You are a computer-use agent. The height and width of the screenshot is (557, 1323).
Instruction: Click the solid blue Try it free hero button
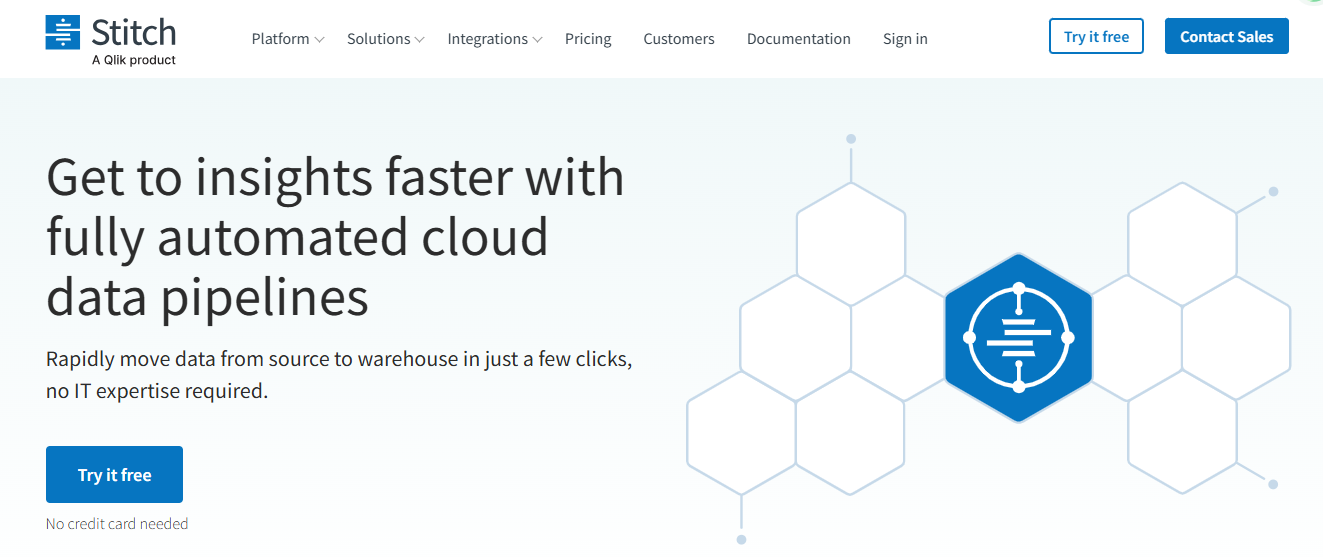(114, 474)
